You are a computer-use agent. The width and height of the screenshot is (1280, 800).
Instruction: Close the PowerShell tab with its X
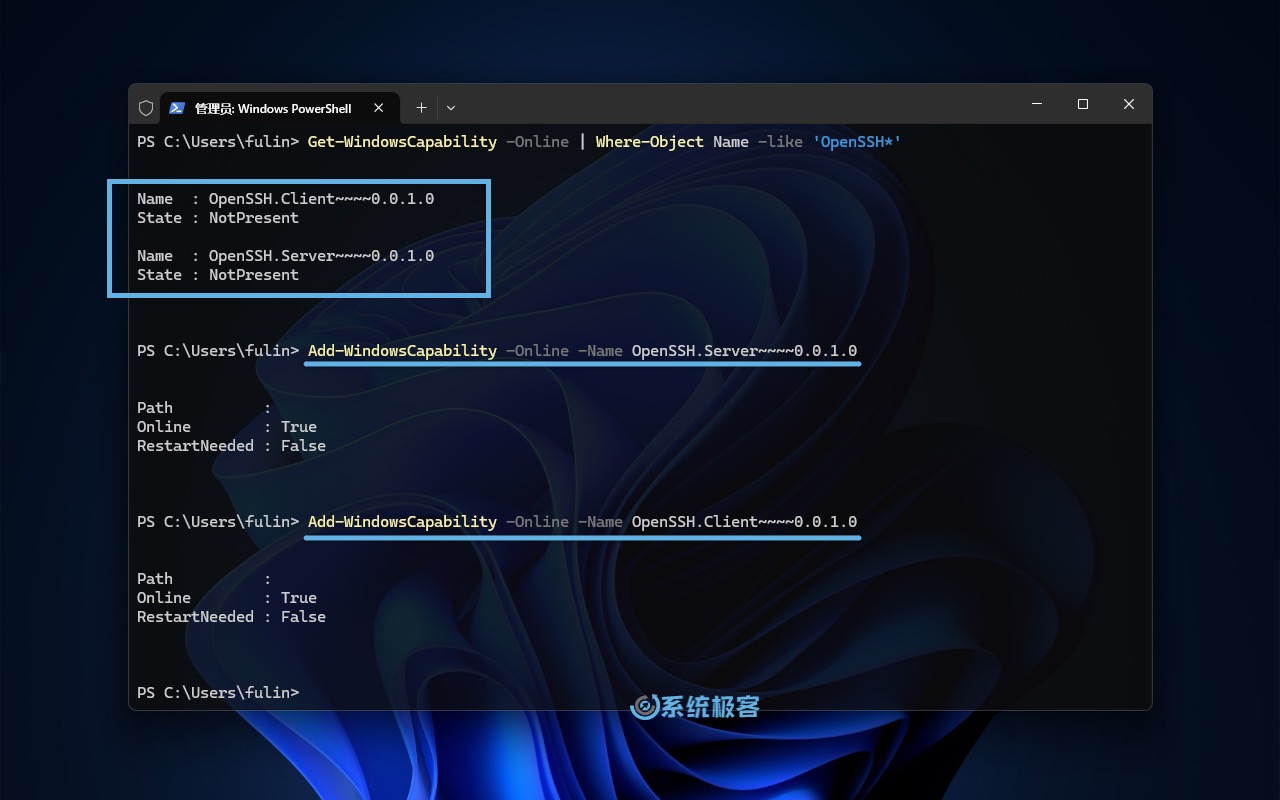click(x=379, y=107)
